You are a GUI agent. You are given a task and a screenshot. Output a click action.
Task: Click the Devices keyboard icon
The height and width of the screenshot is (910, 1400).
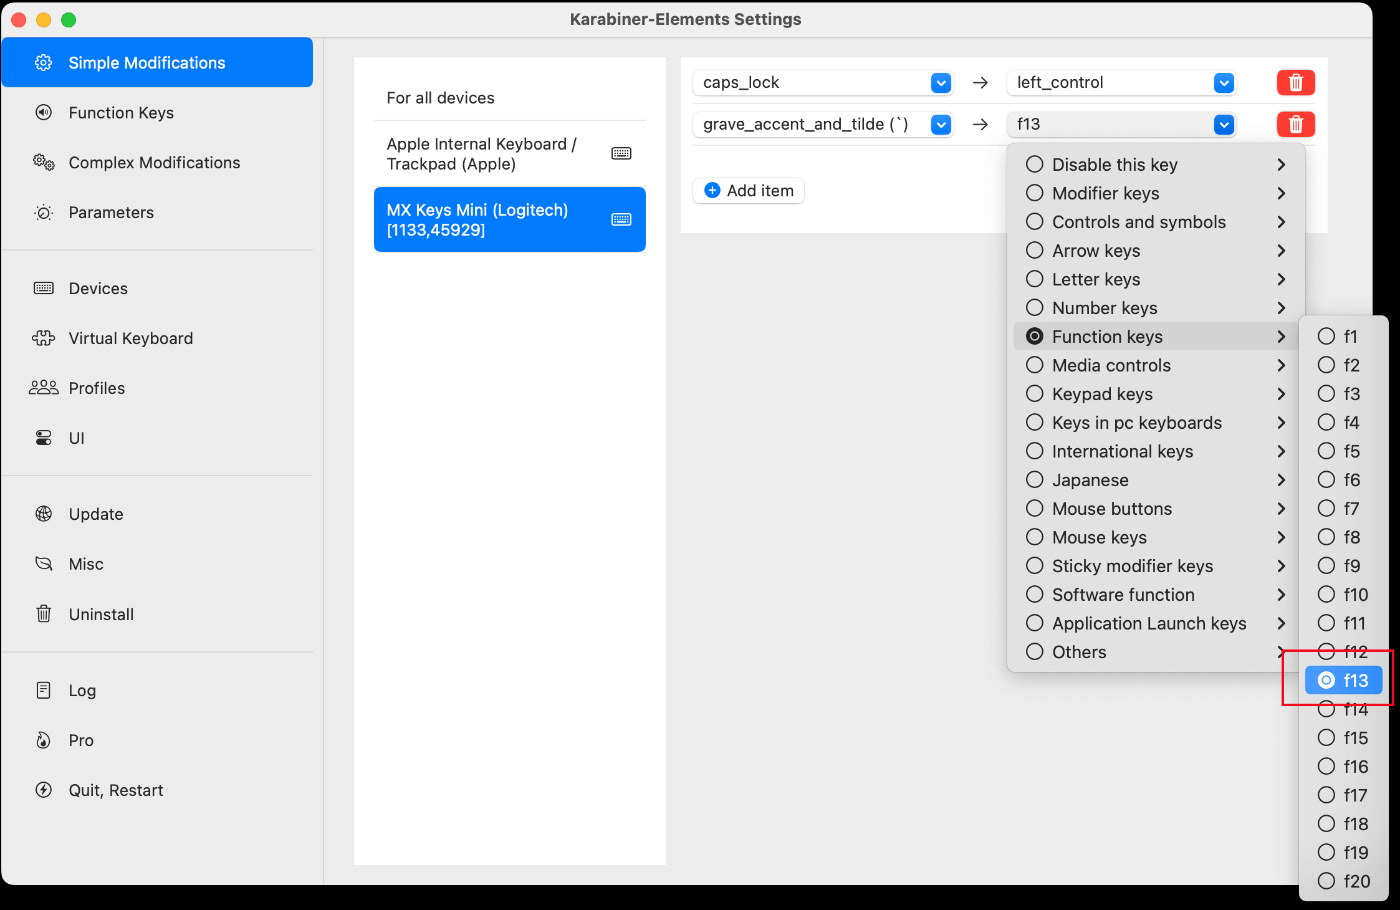[43, 288]
